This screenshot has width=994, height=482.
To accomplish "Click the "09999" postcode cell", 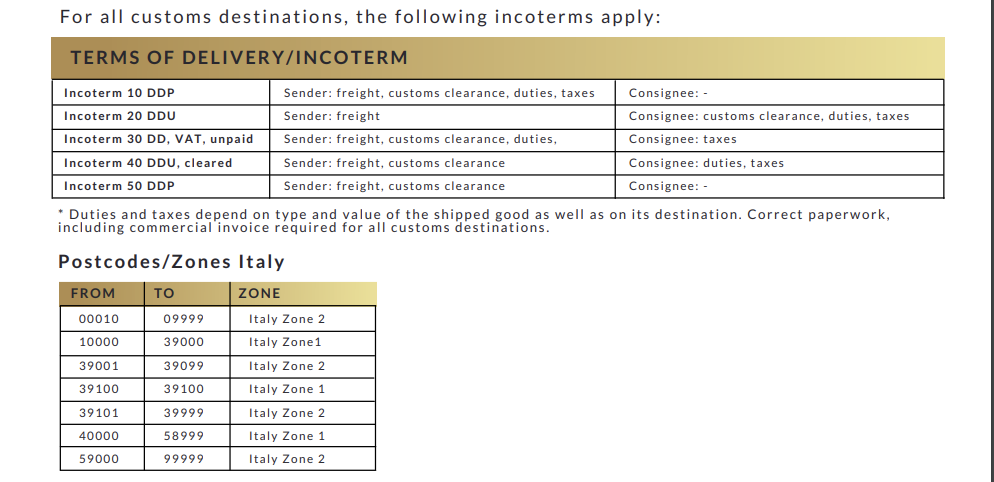I will (x=184, y=319).
